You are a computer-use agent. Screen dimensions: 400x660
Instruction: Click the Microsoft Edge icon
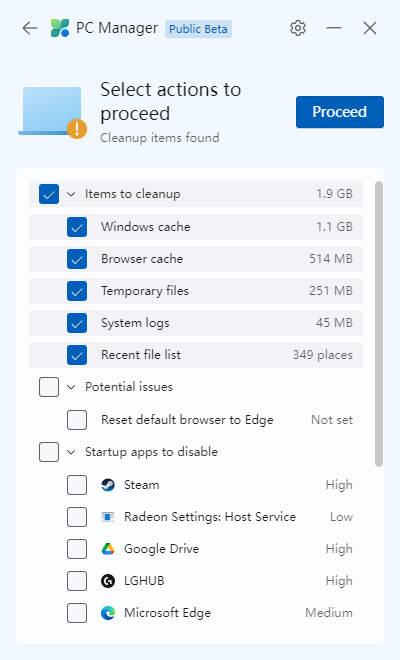coord(108,613)
